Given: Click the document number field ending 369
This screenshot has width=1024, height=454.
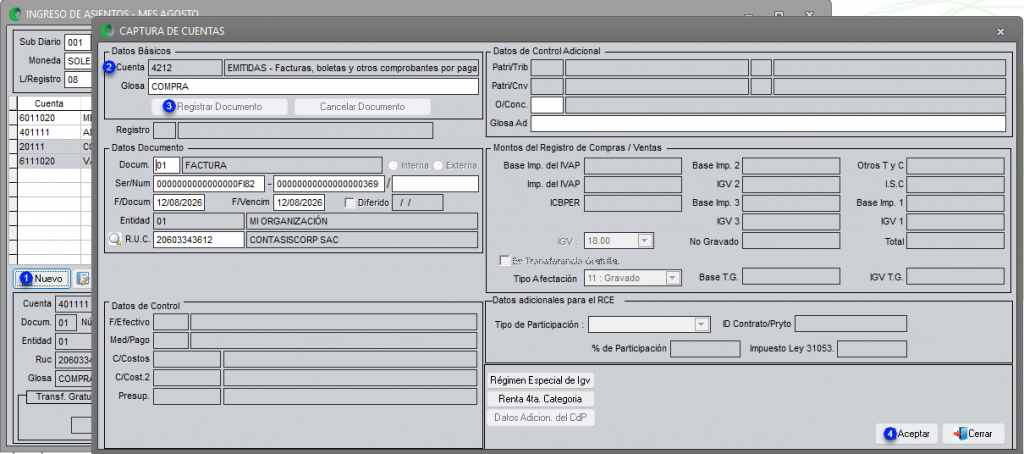Looking at the screenshot, I should tap(328, 184).
